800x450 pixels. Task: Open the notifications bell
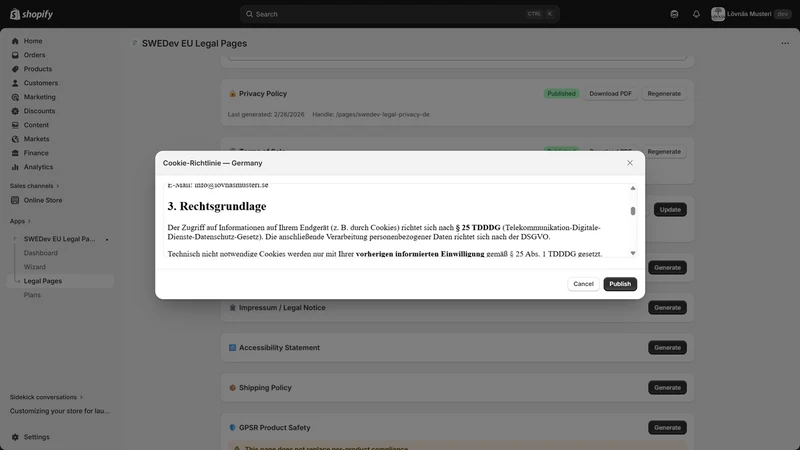[x=696, y=14]
